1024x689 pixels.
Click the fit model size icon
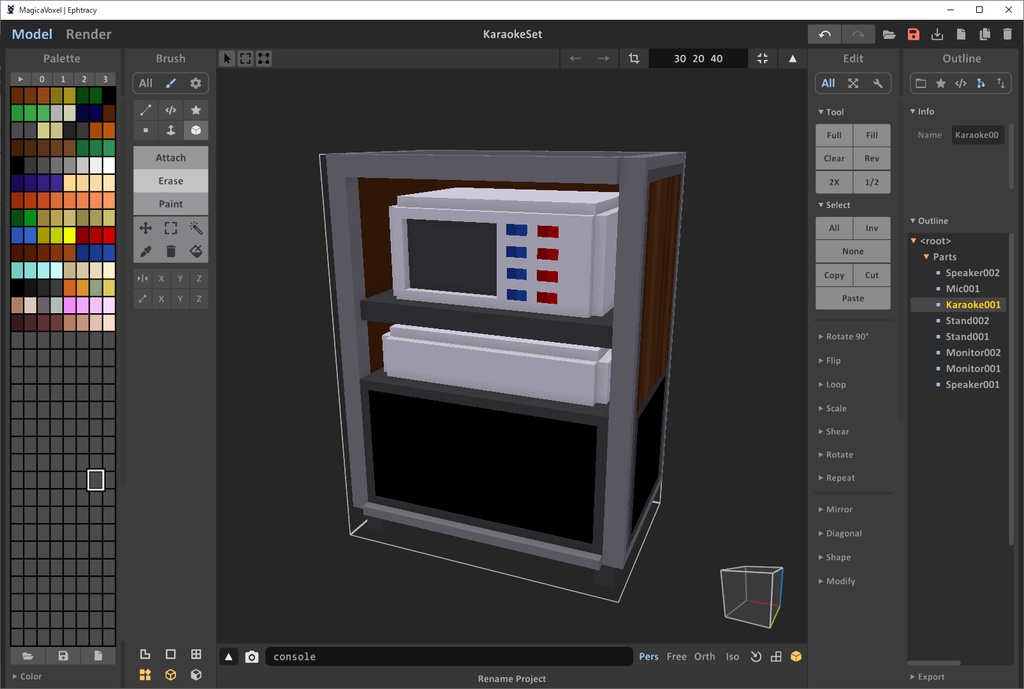(x=762, y=58)
